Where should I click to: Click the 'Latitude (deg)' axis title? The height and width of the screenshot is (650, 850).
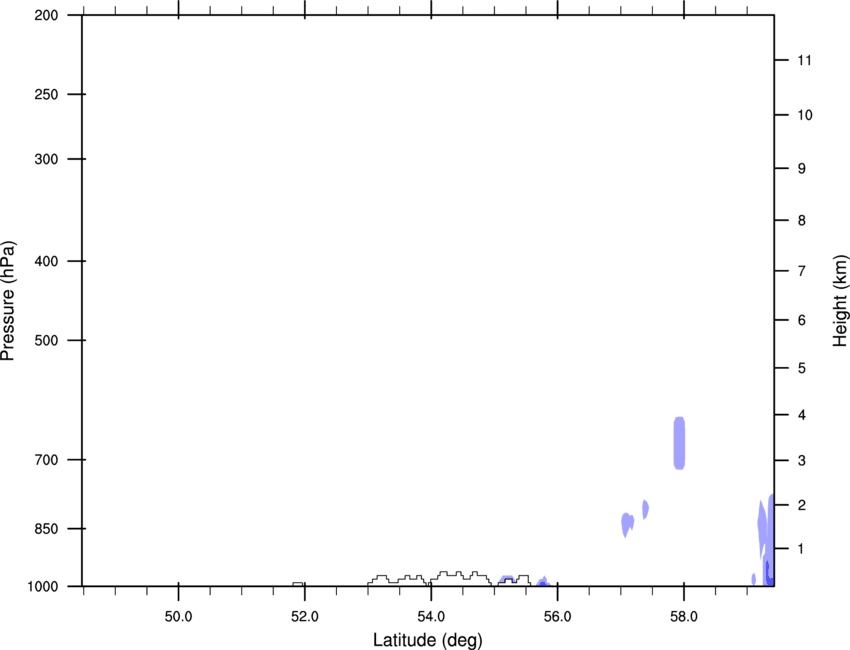tap(427, 640)
